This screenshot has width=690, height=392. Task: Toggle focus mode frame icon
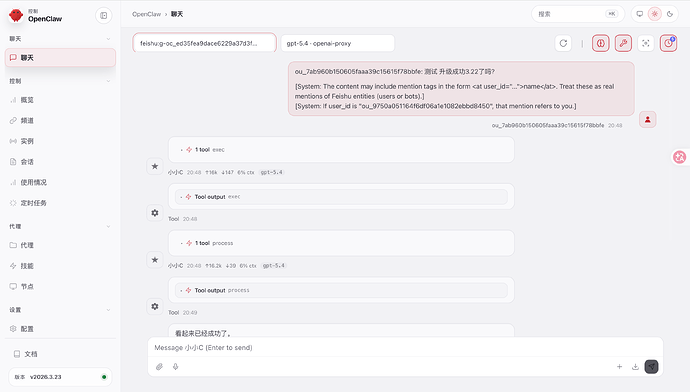click(x=646, y=43)
